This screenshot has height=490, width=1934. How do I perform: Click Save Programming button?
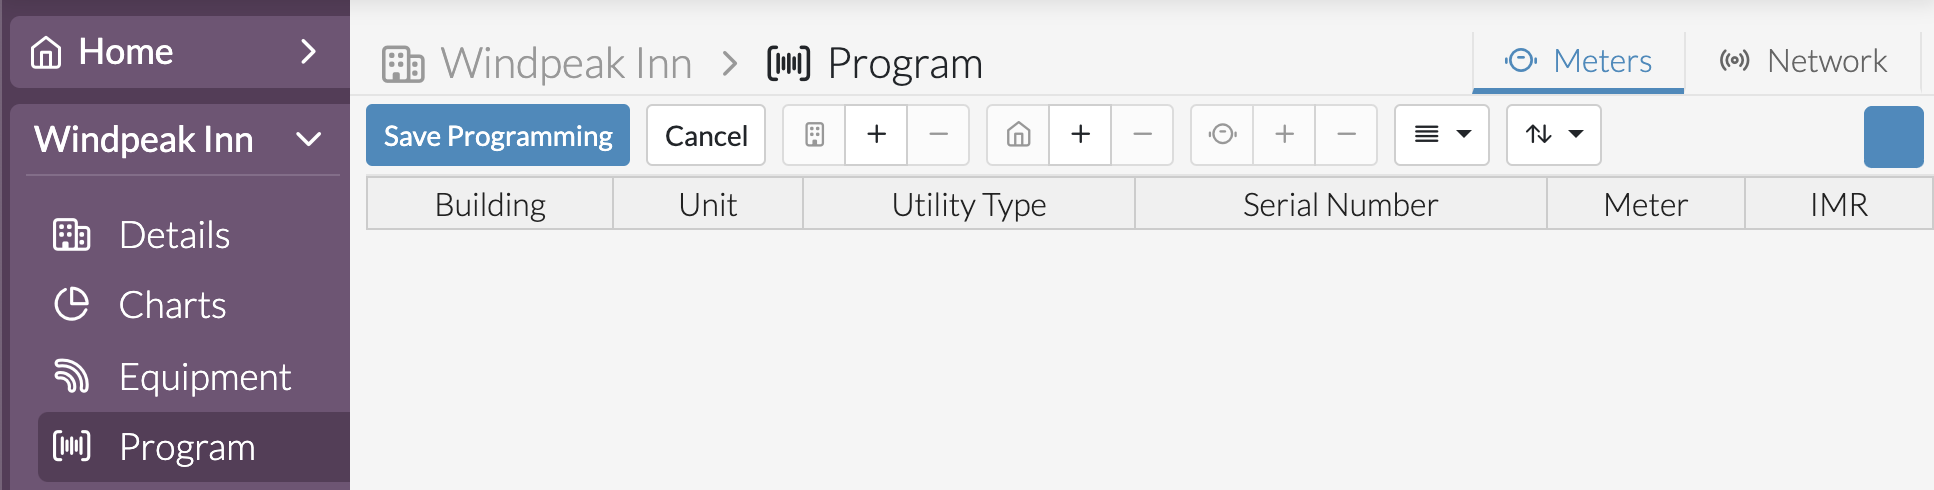click(x=498, y=135)
